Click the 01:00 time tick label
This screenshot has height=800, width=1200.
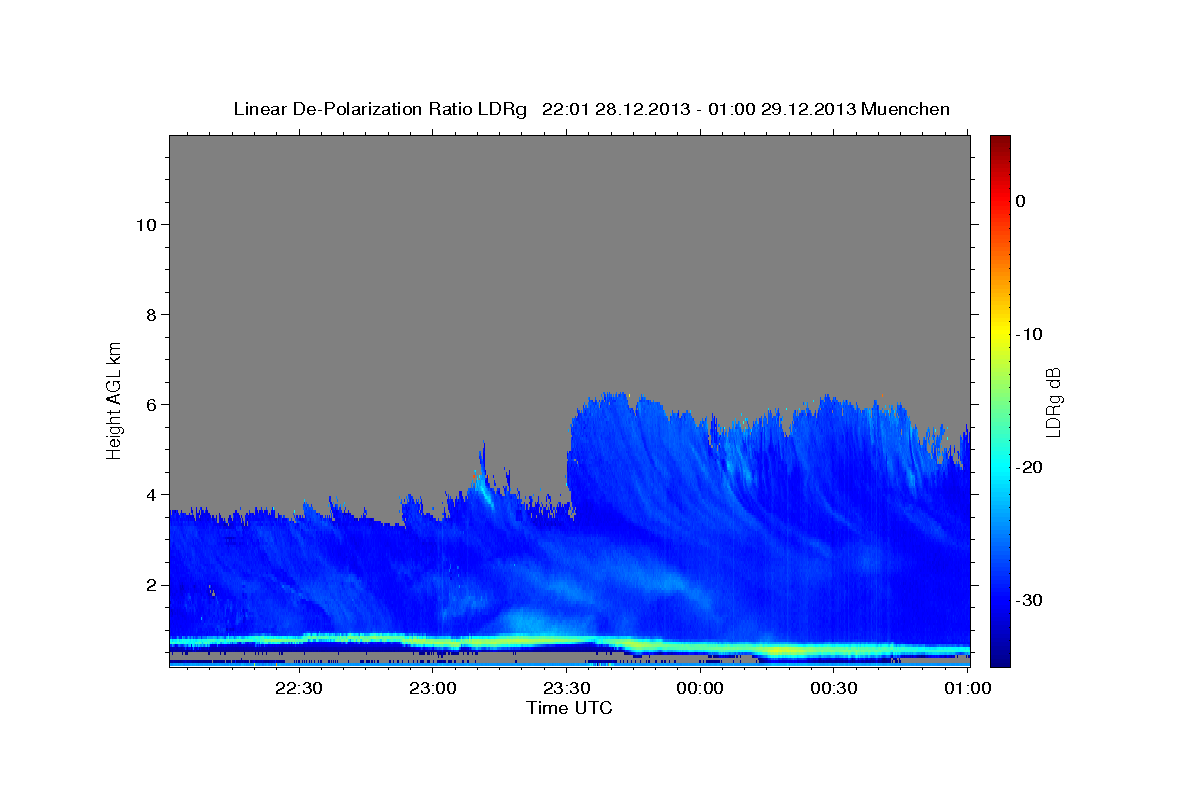[967, 689]
